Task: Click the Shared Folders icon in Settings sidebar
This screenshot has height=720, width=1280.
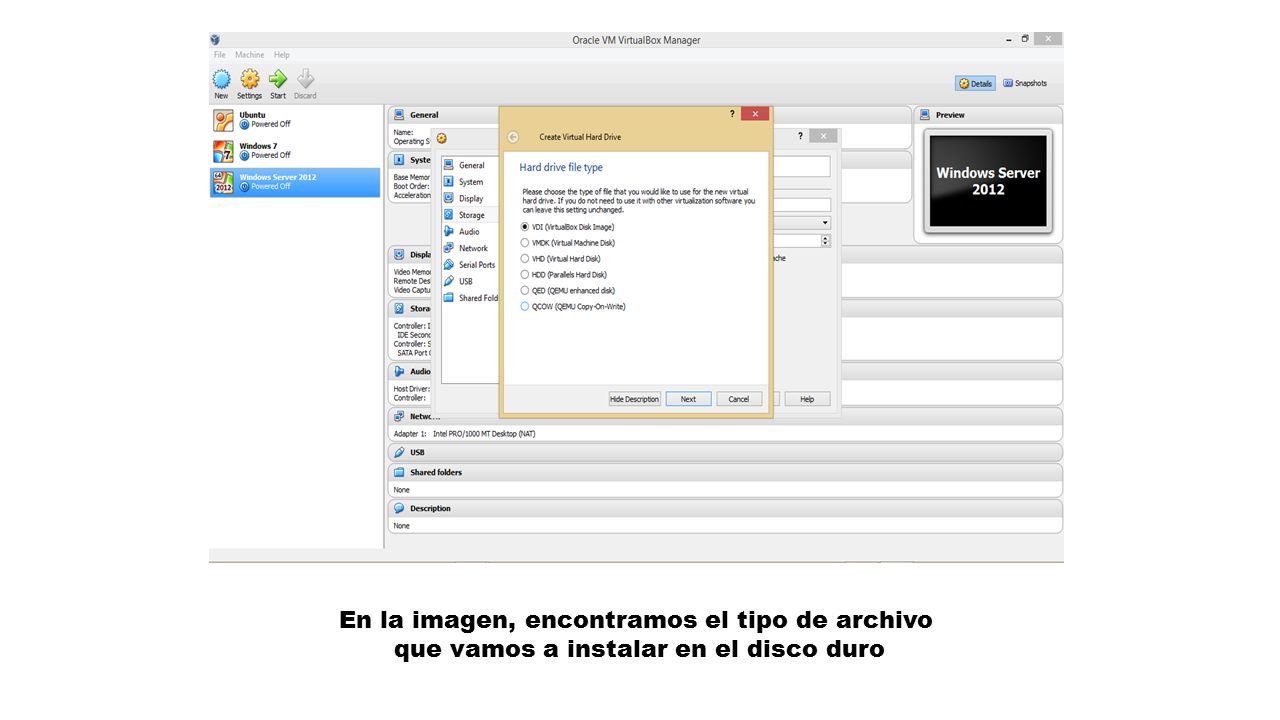Action: pyautogui.click(x=449, y=298)
